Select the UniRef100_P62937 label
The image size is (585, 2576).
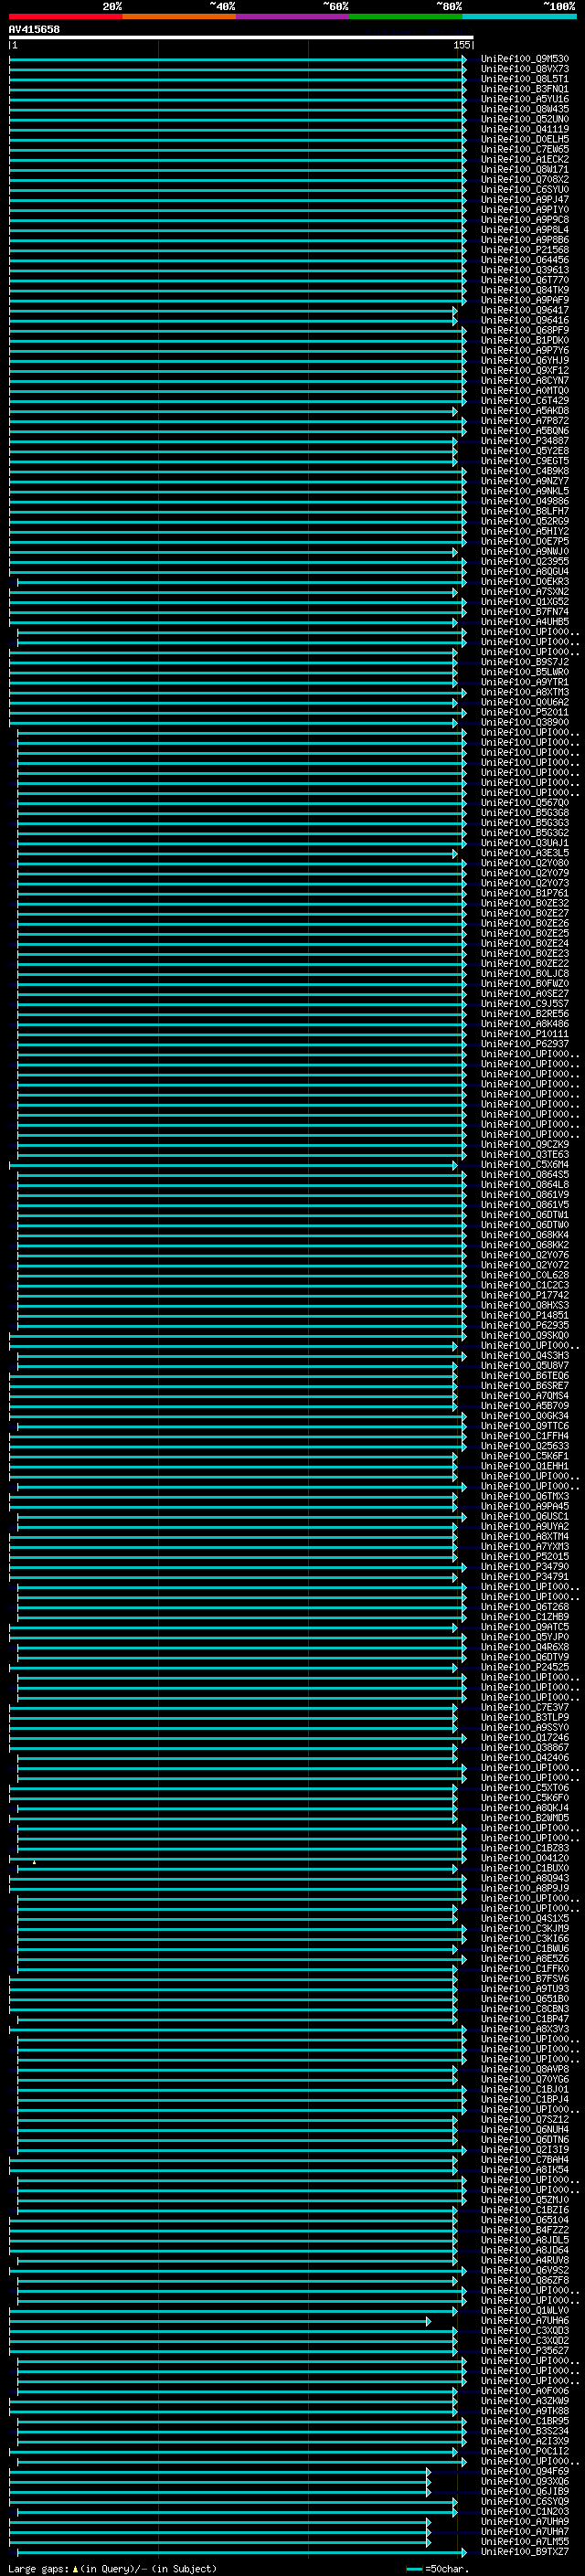(x=524, y=1044)
